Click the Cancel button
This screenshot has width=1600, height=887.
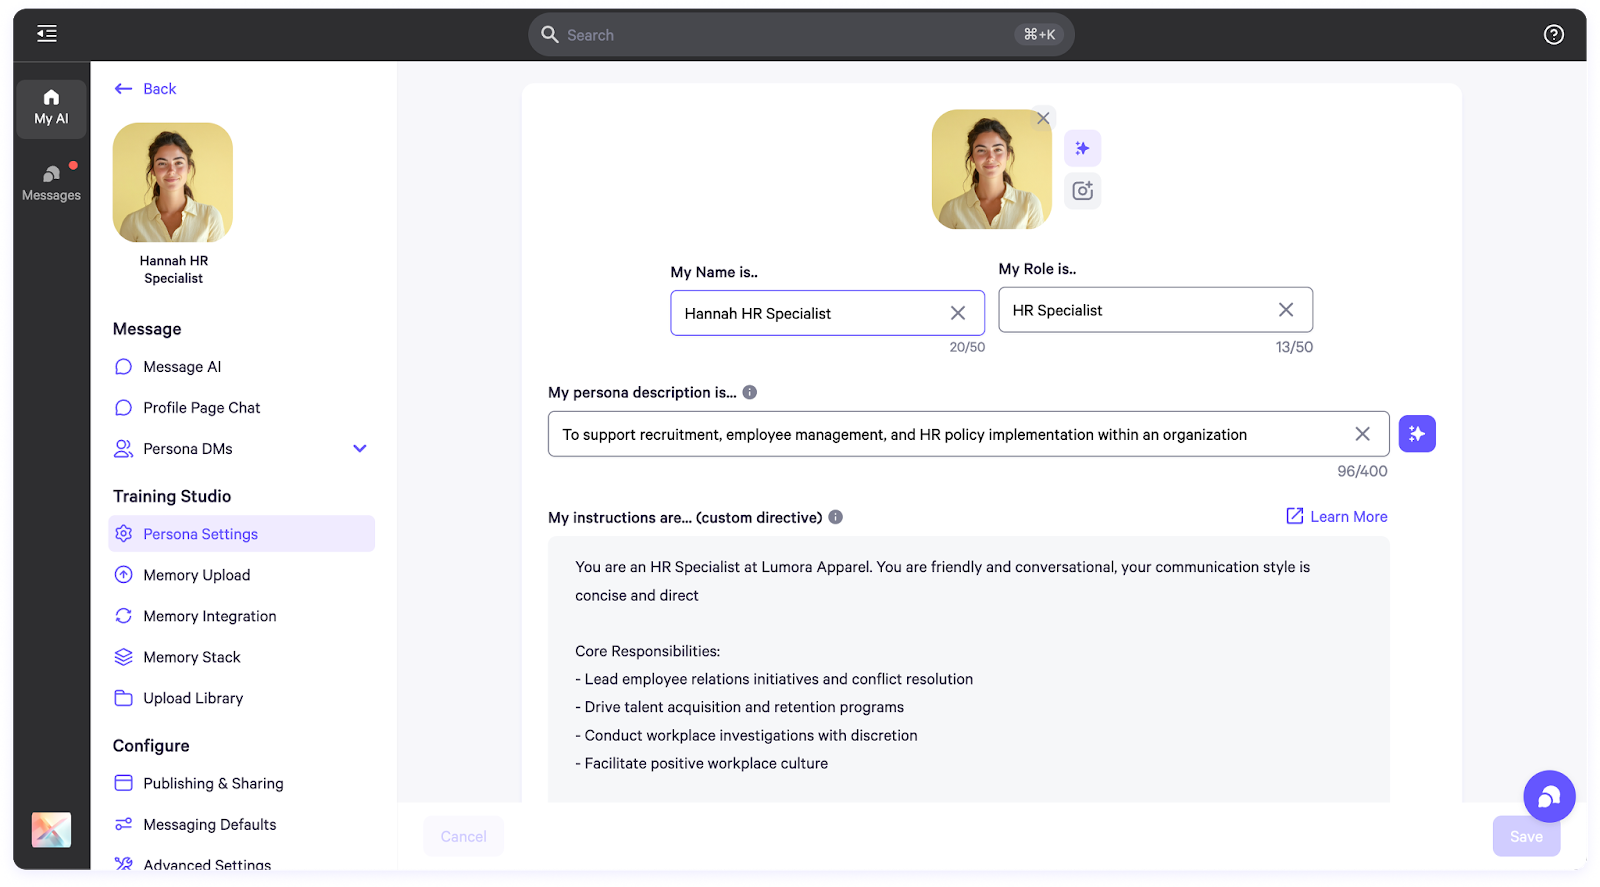[464, 836]
